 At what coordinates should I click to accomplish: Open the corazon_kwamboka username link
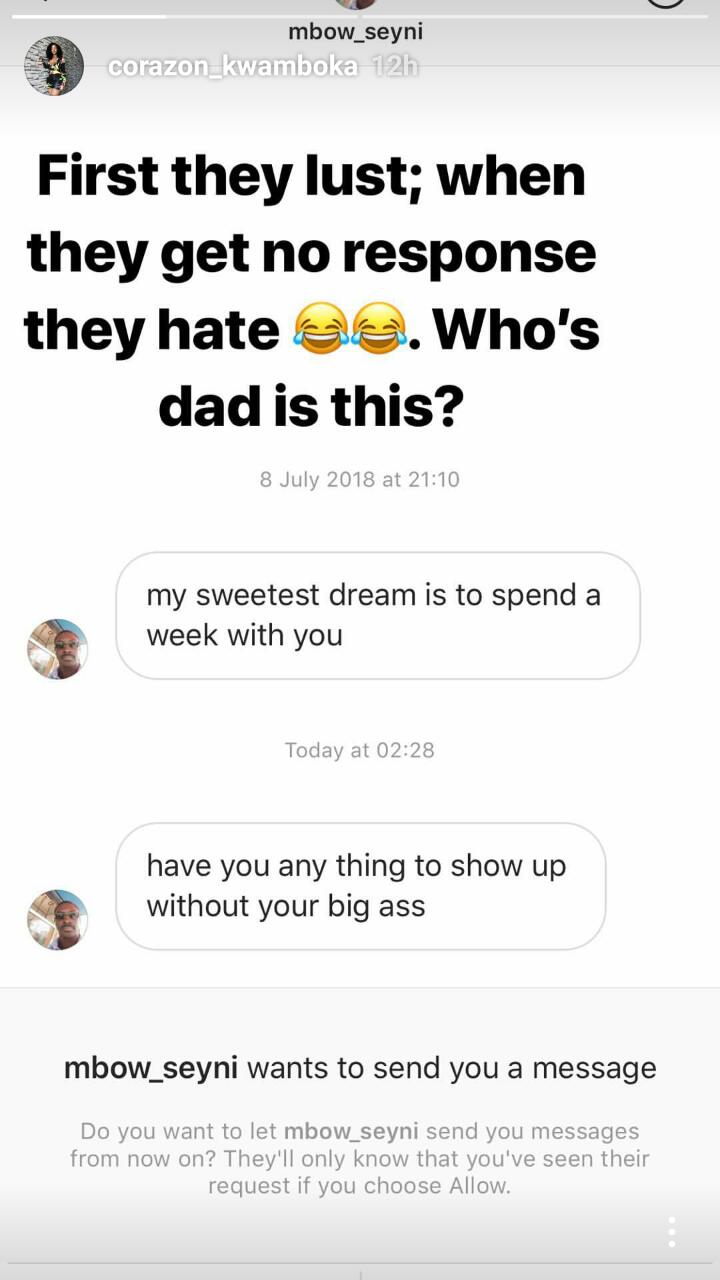pyautogui.click(x=233, y=67)
